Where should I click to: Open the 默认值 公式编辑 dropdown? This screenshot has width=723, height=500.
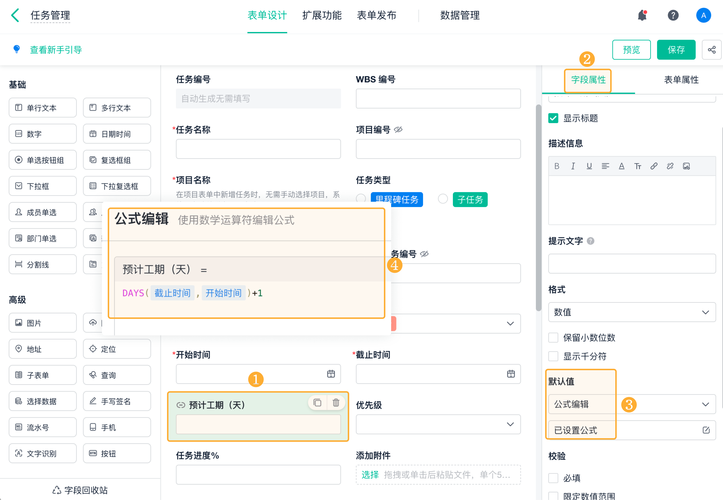tap(632, 404)
